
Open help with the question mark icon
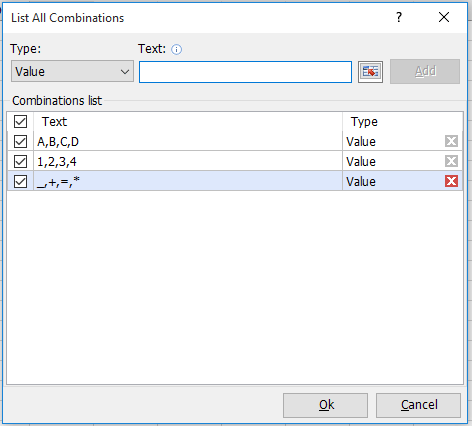click(x=399, y=17)
